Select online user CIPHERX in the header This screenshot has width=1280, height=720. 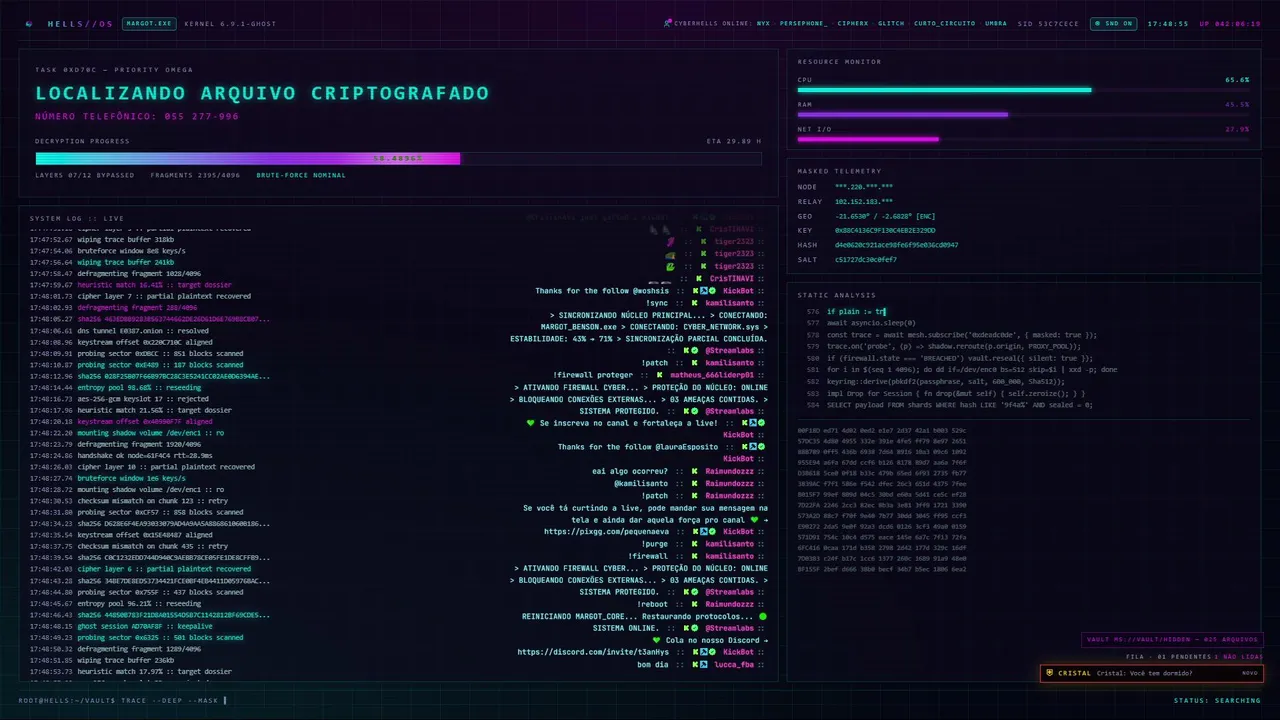click(x=853, y=23)
